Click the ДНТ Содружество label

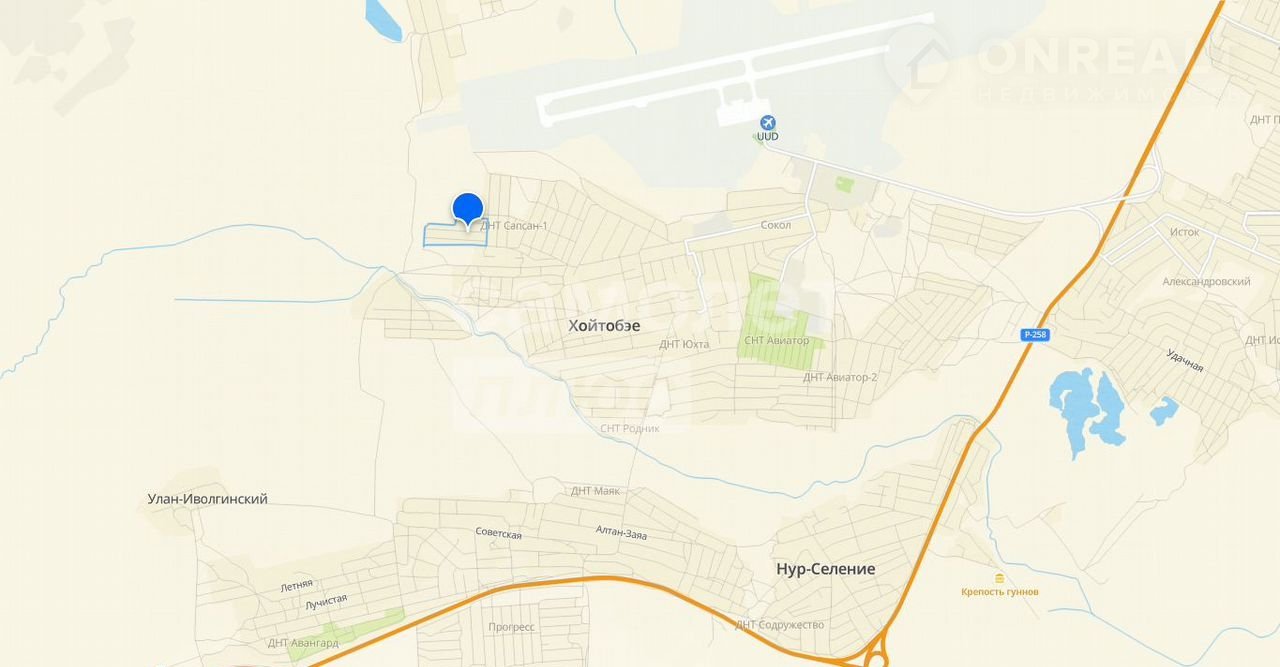pyautogui.click(x=780, y=625)
